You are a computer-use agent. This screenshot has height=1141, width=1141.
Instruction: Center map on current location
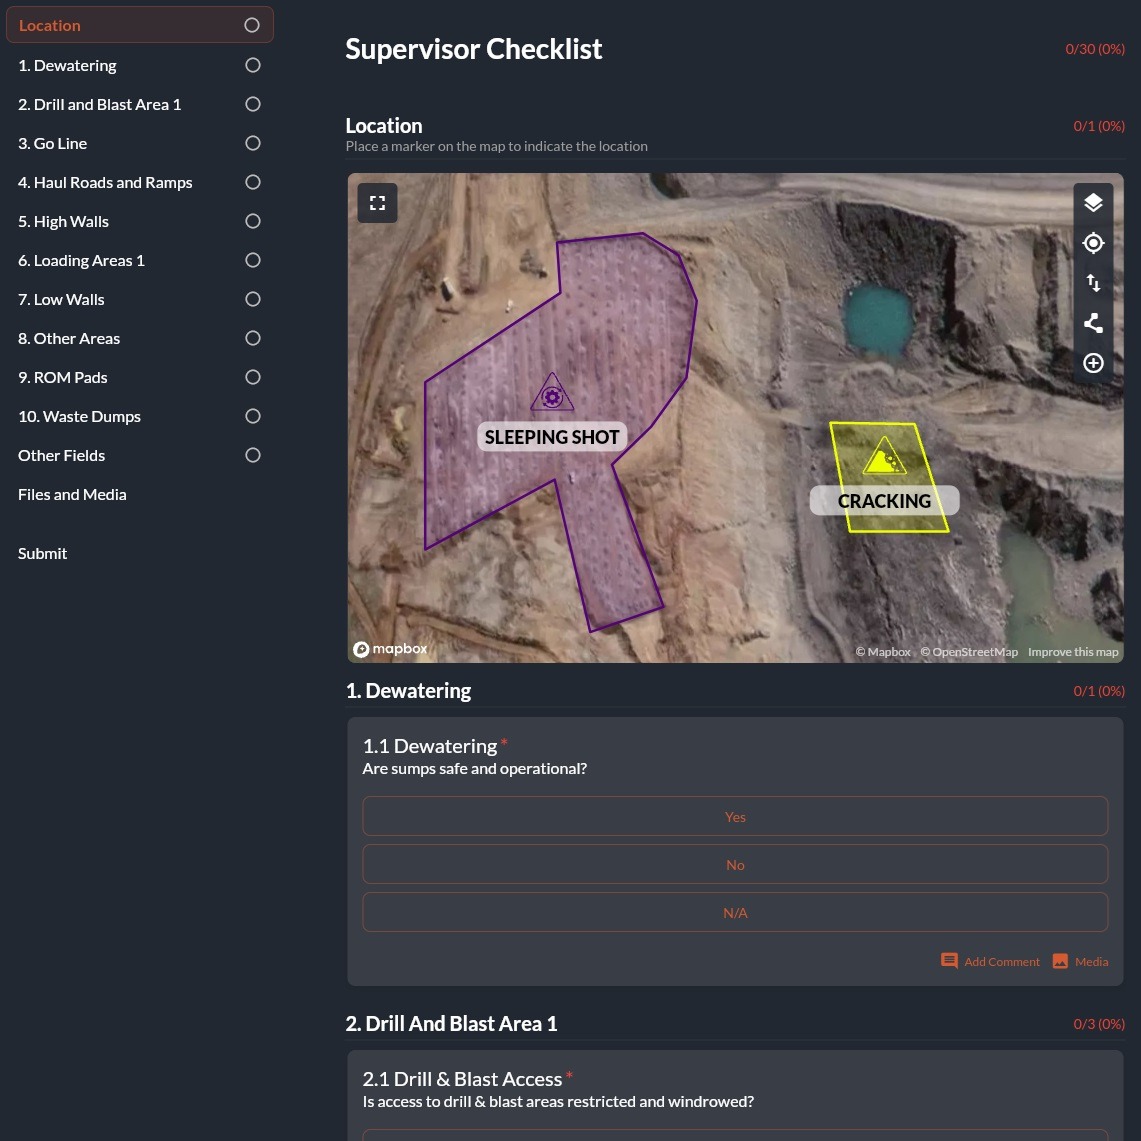coord(1093,243)
